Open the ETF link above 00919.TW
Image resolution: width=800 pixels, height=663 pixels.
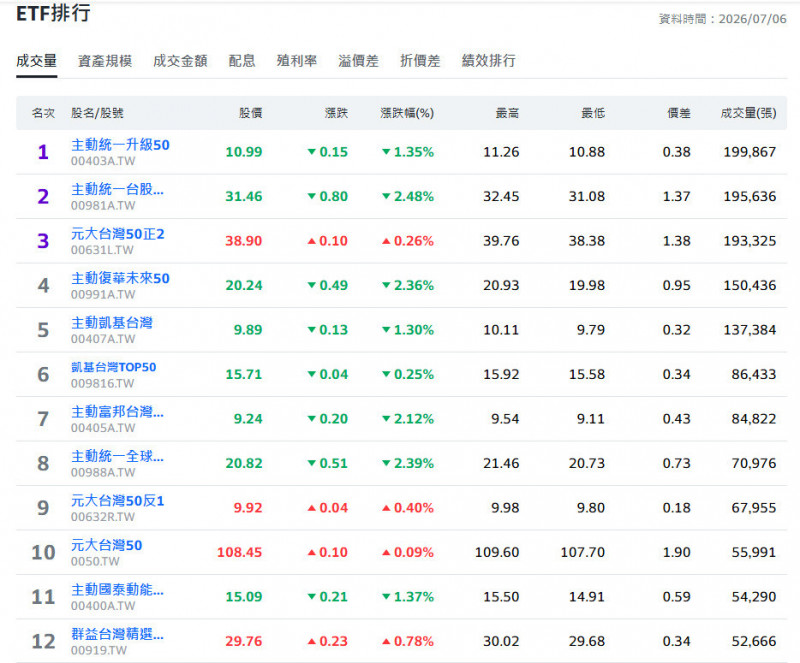click(117, 634)
